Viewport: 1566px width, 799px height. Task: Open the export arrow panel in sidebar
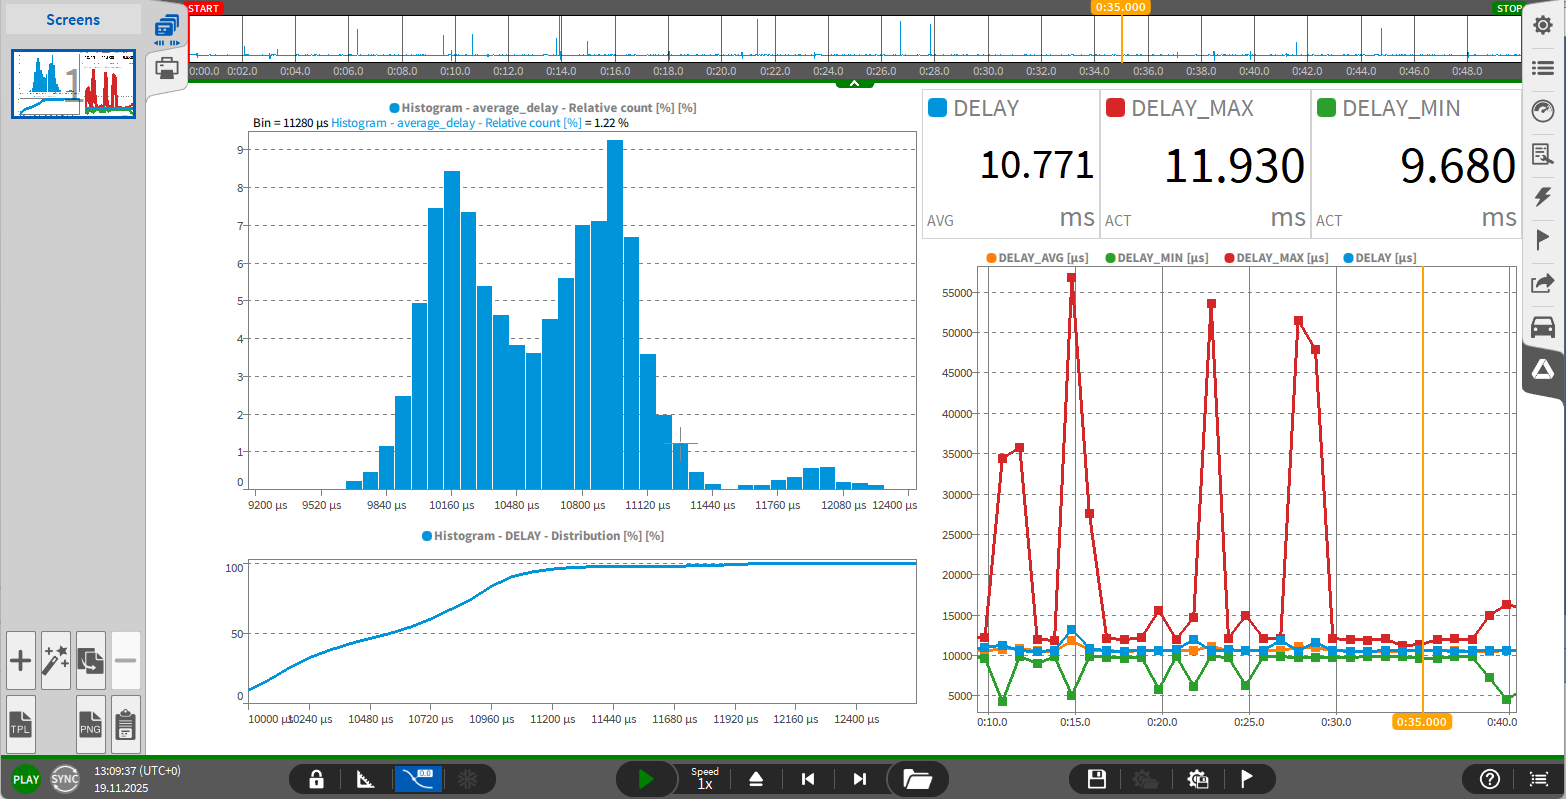pos(1543,284)
